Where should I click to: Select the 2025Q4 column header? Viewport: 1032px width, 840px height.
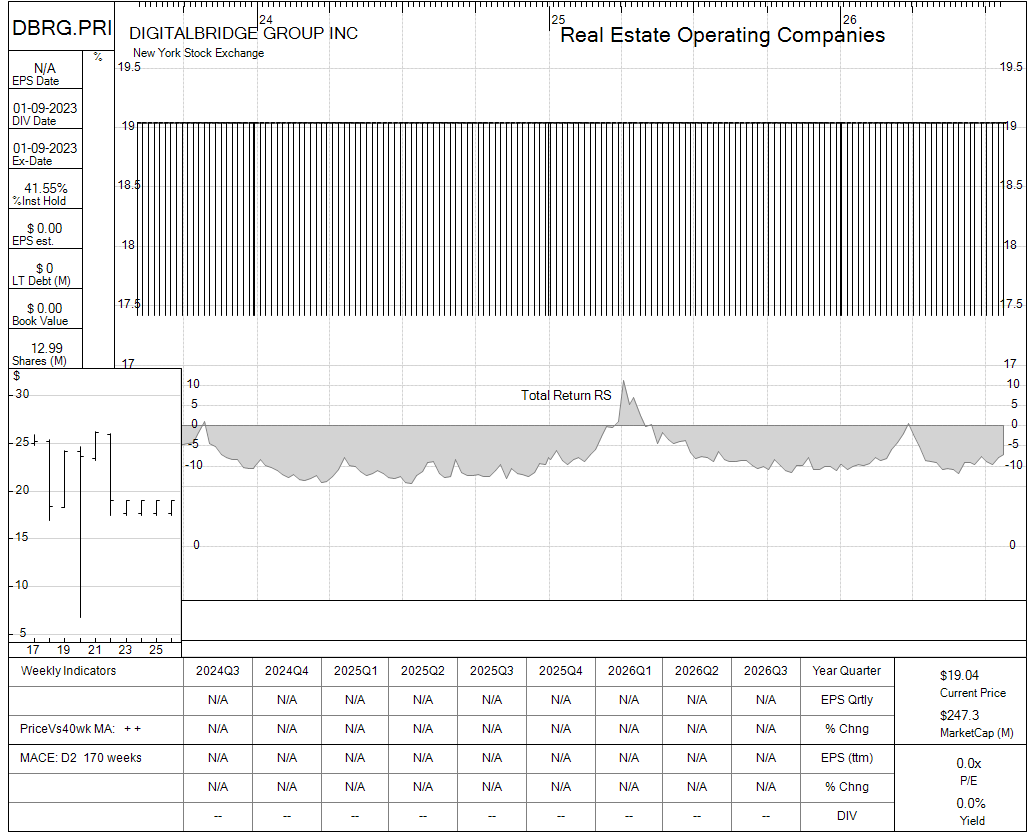tap(561, 671)
